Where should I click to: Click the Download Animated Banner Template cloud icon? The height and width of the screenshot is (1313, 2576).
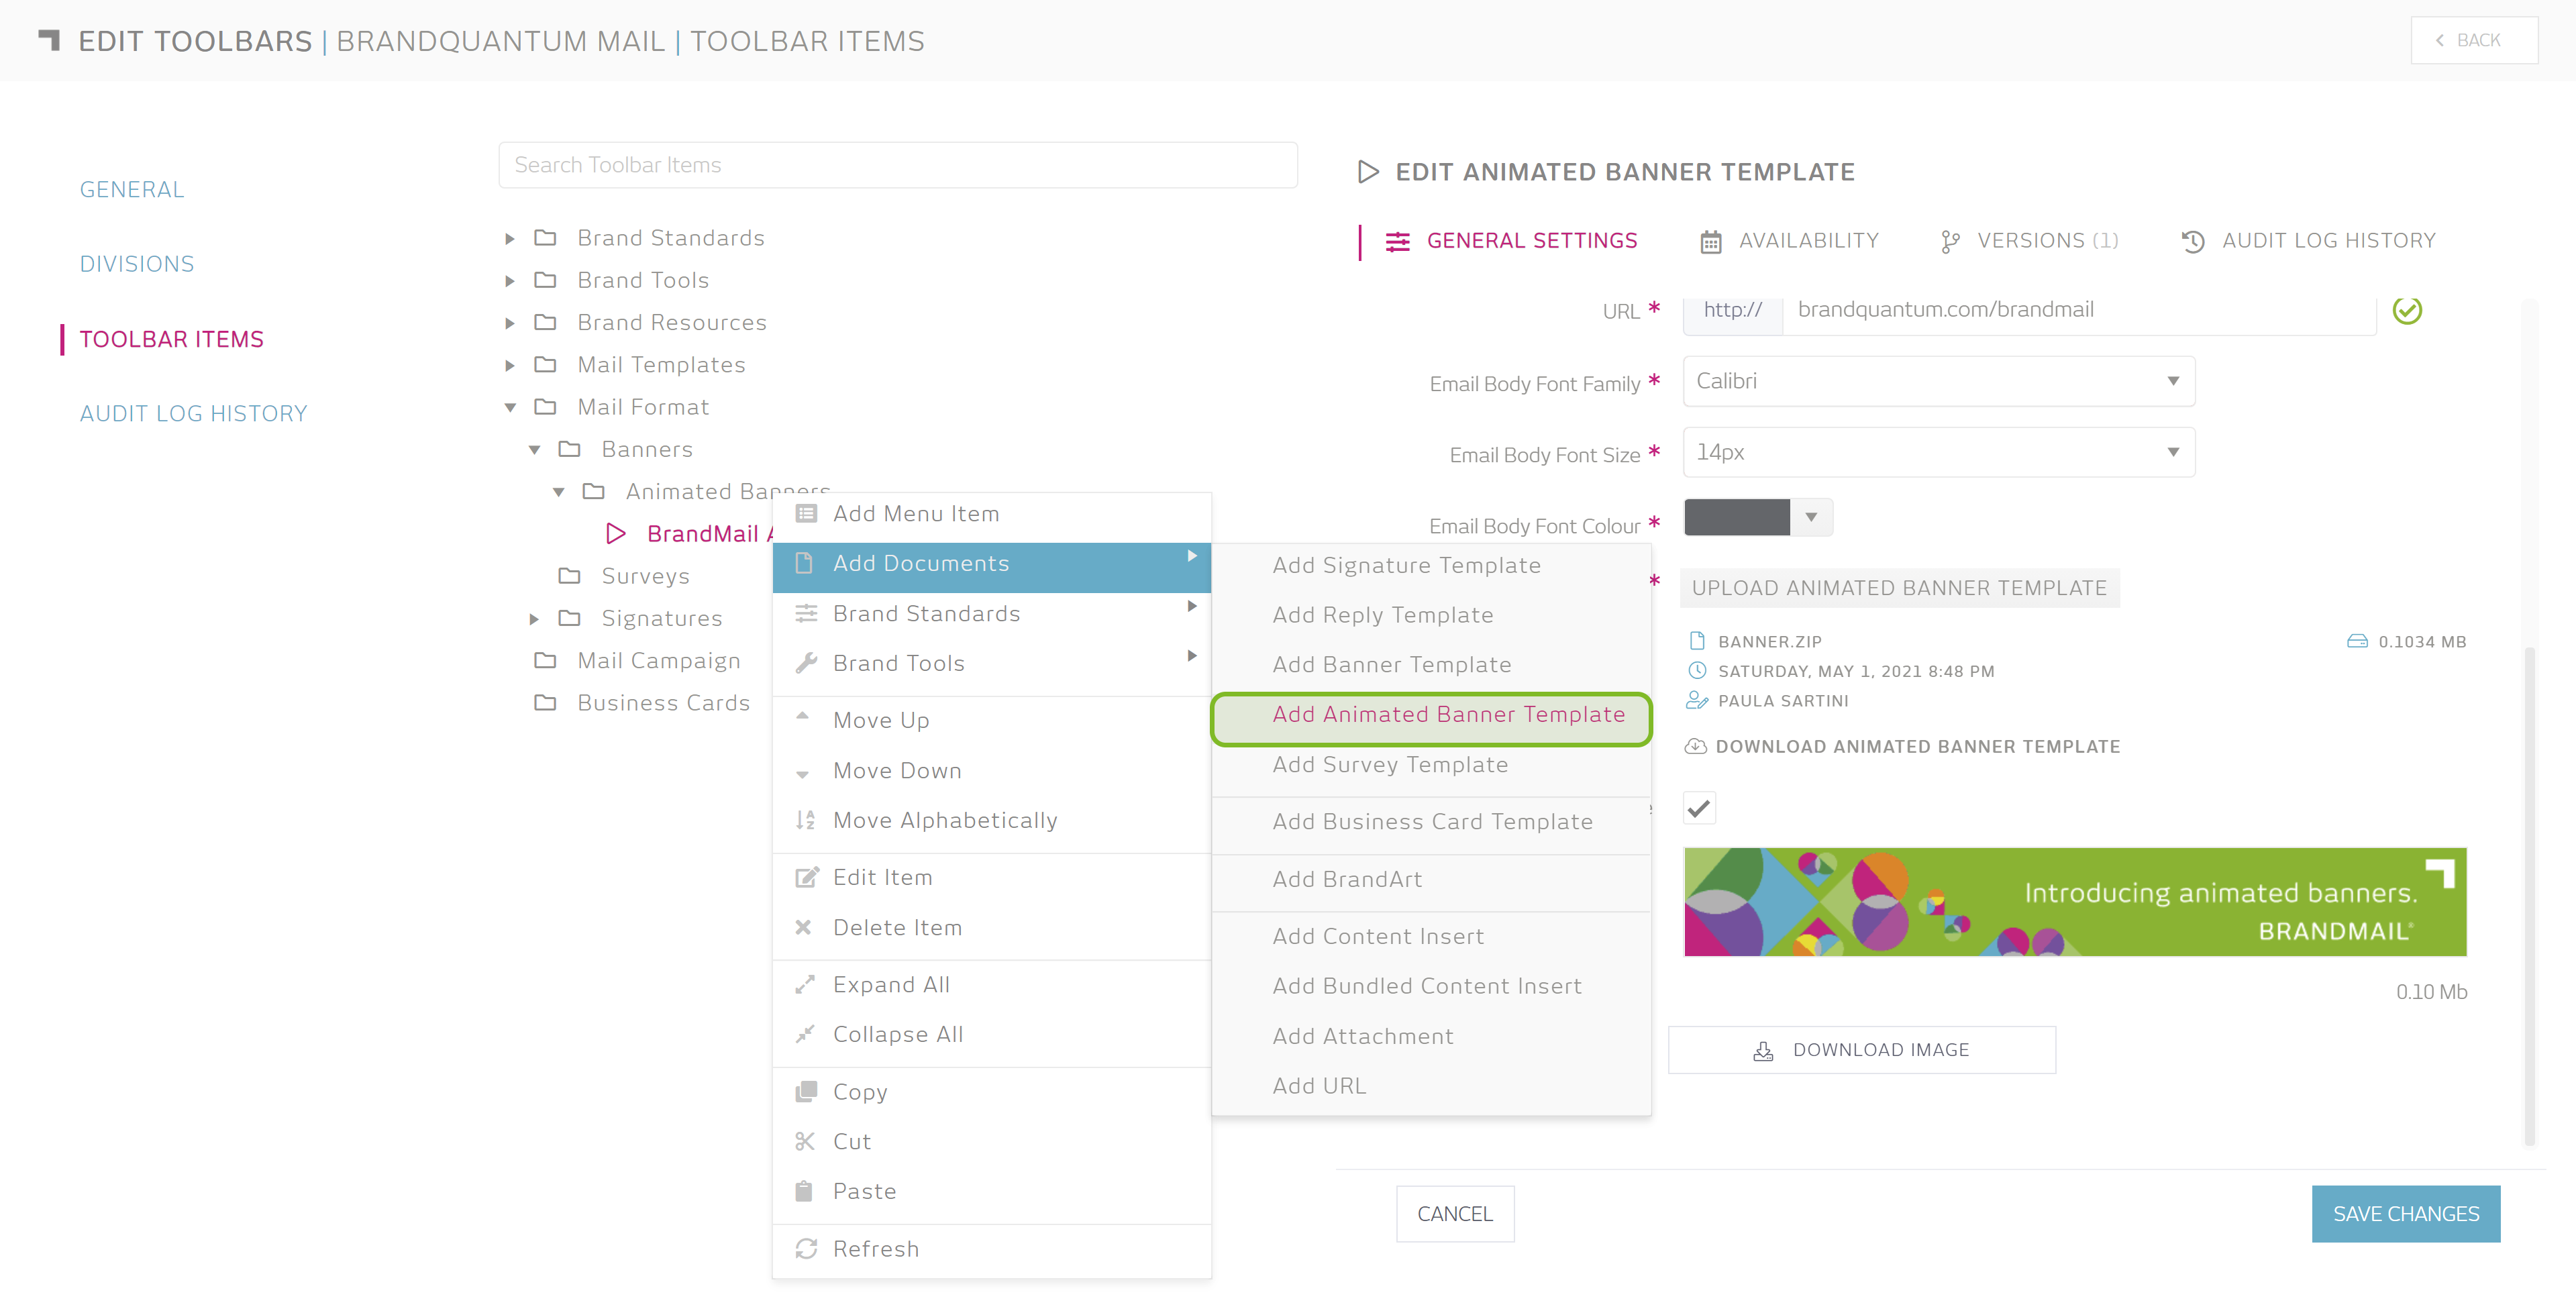[x=1696, y=746]
